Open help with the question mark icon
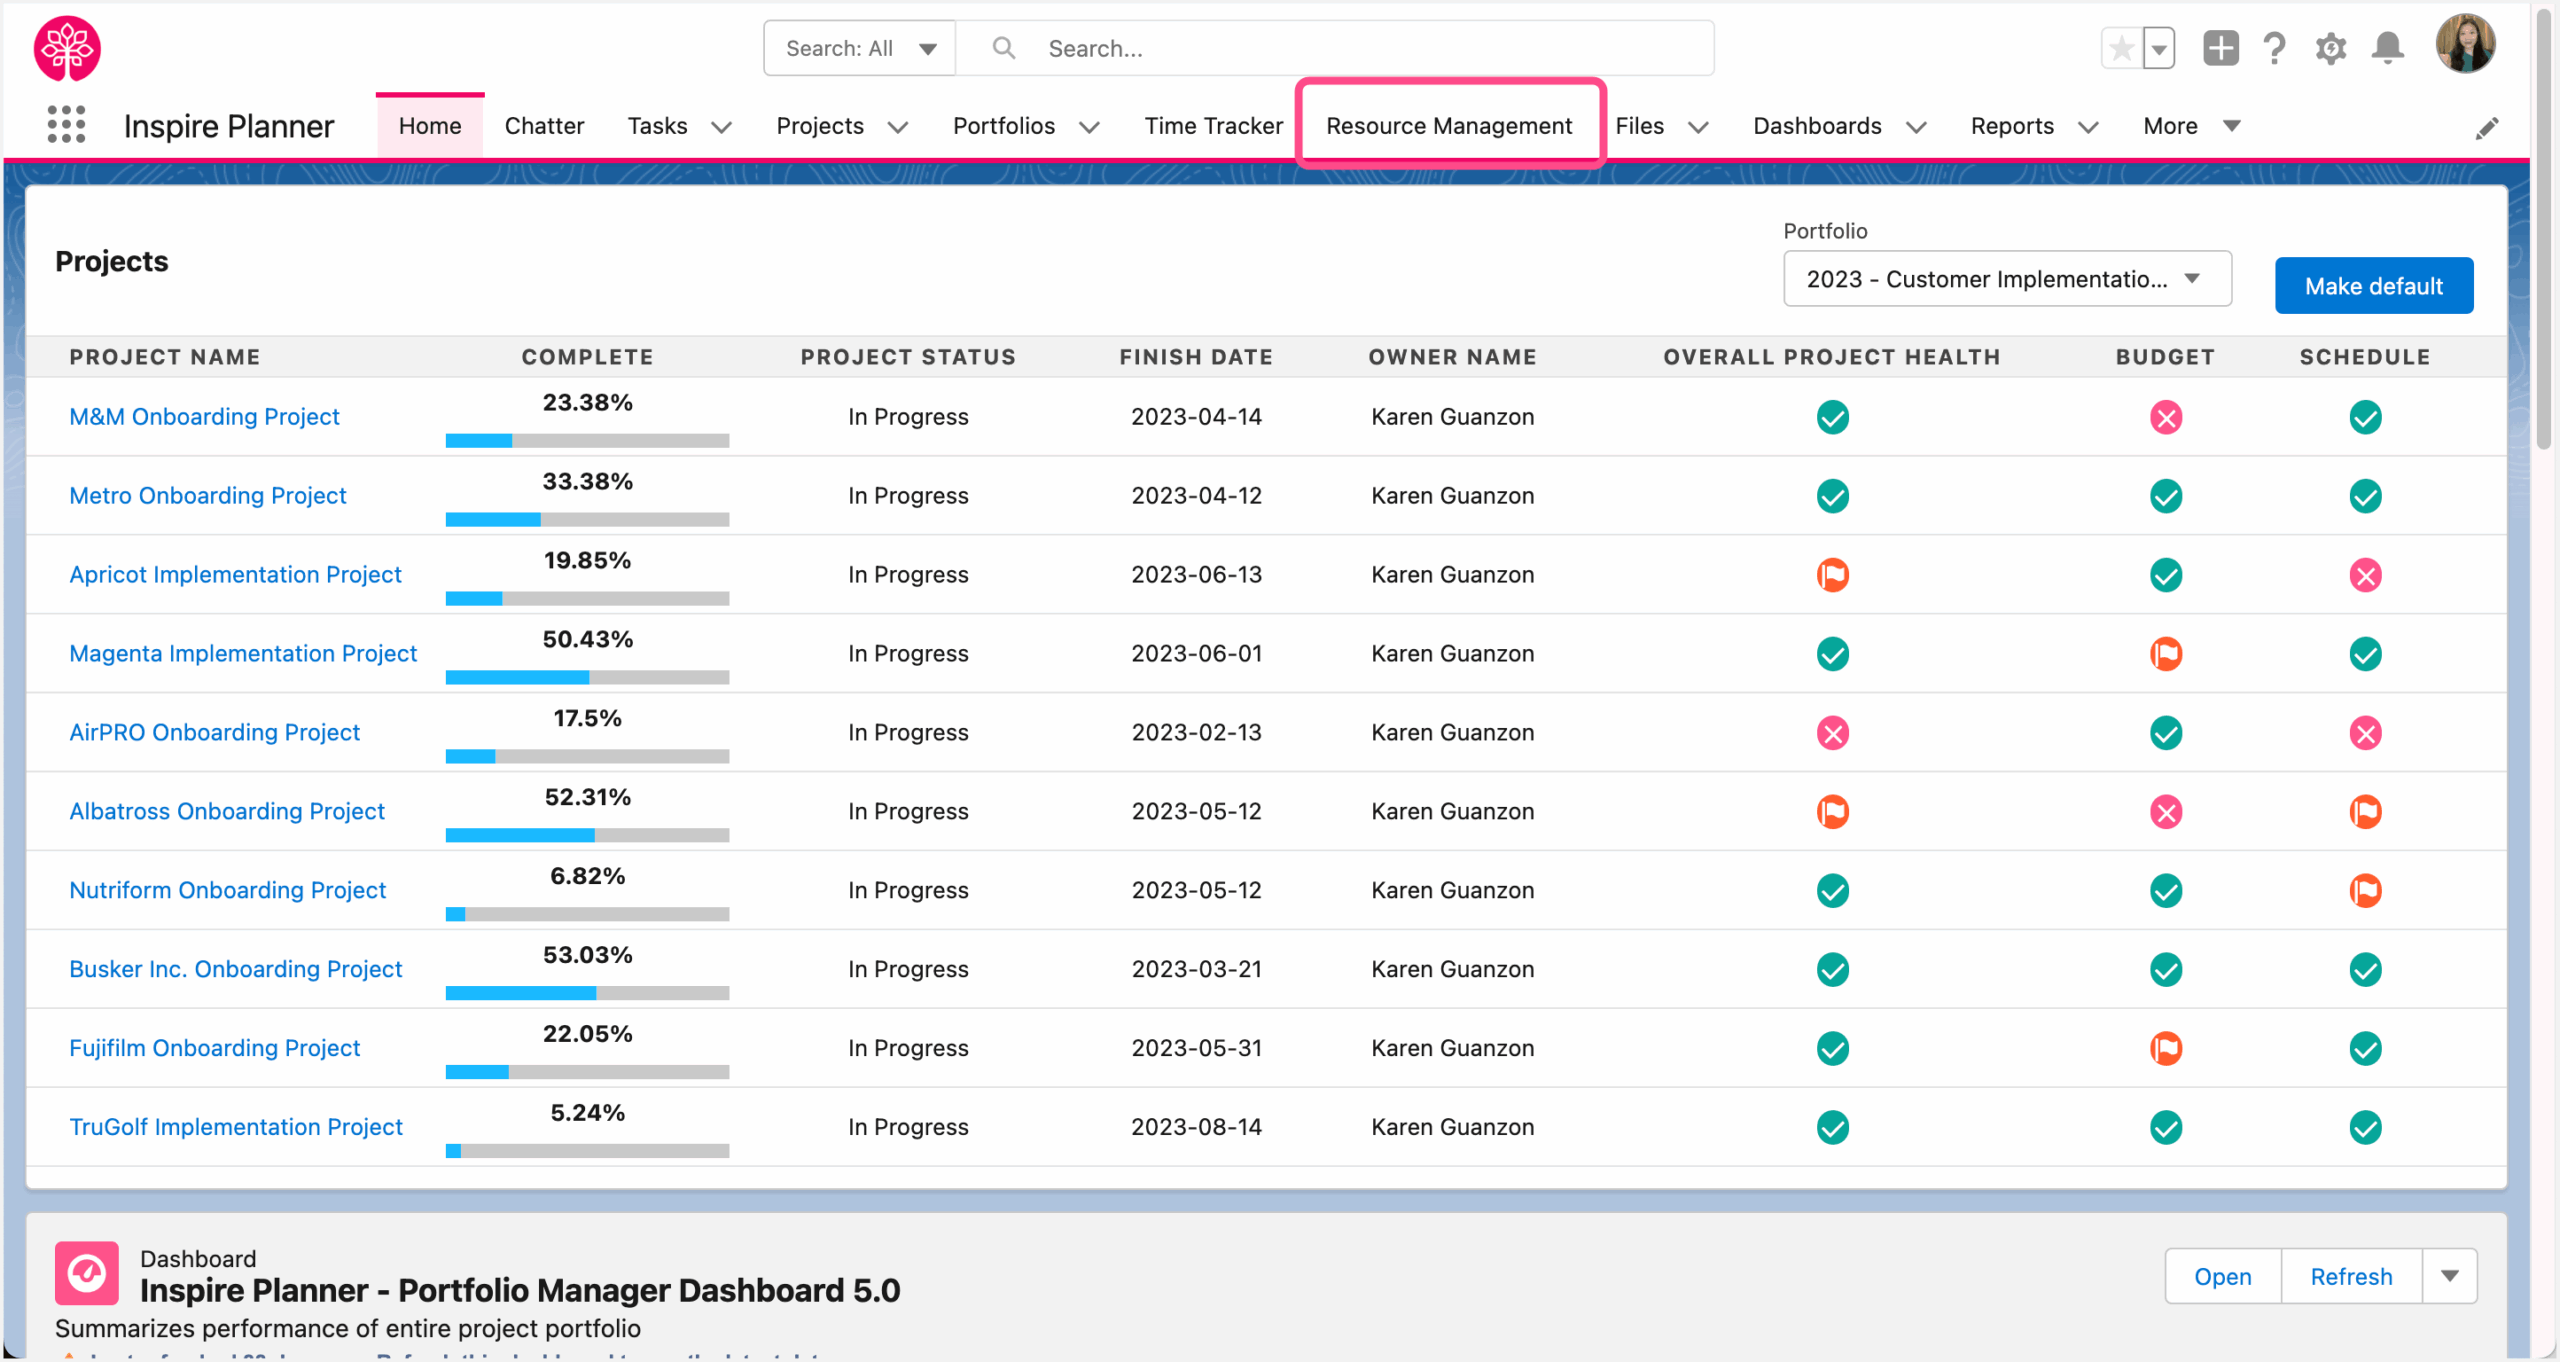Viewport: 2560px width, 1362px height. pyautogui.click(x=2274, y=47)
